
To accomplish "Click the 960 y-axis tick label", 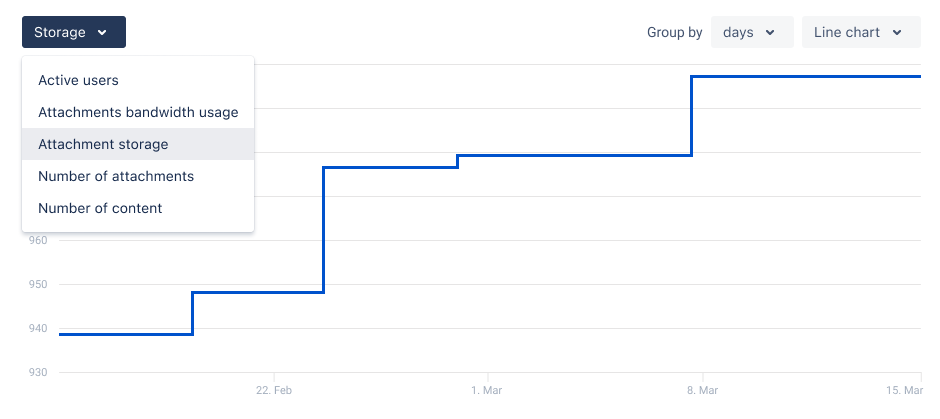I will 38,240.
